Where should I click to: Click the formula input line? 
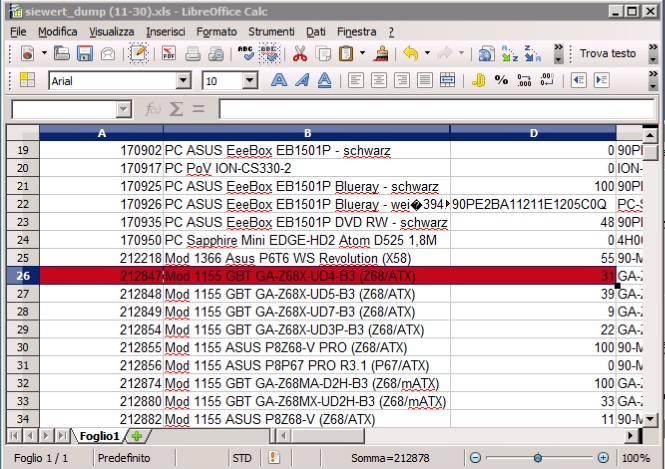pyautogui.click(x=437, y=109)
